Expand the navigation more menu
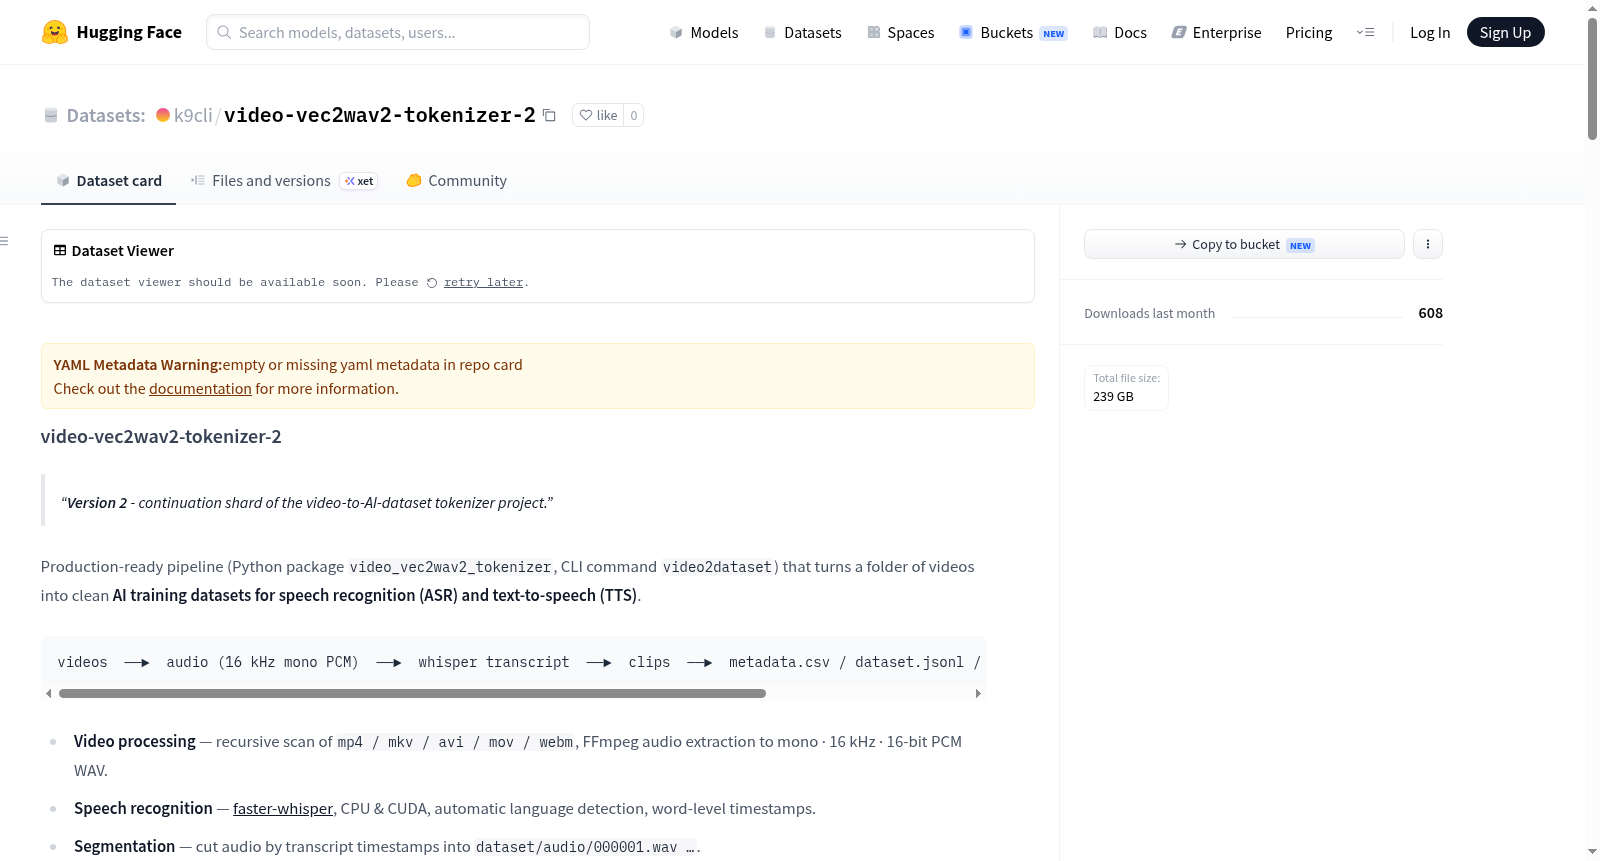 (x=1365, y=32)
